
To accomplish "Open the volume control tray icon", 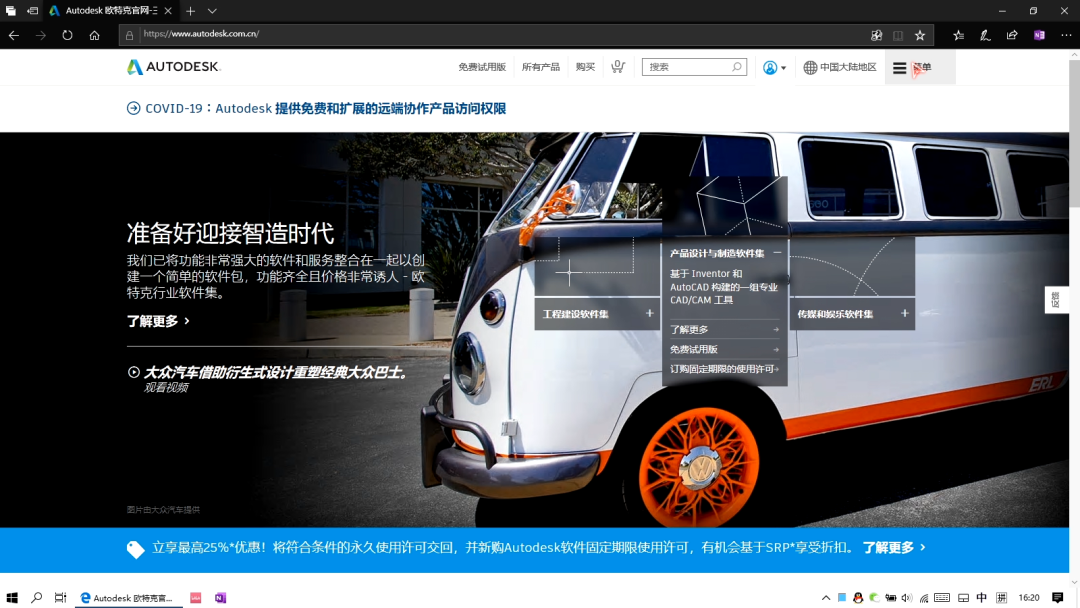I will click(907, 598).
